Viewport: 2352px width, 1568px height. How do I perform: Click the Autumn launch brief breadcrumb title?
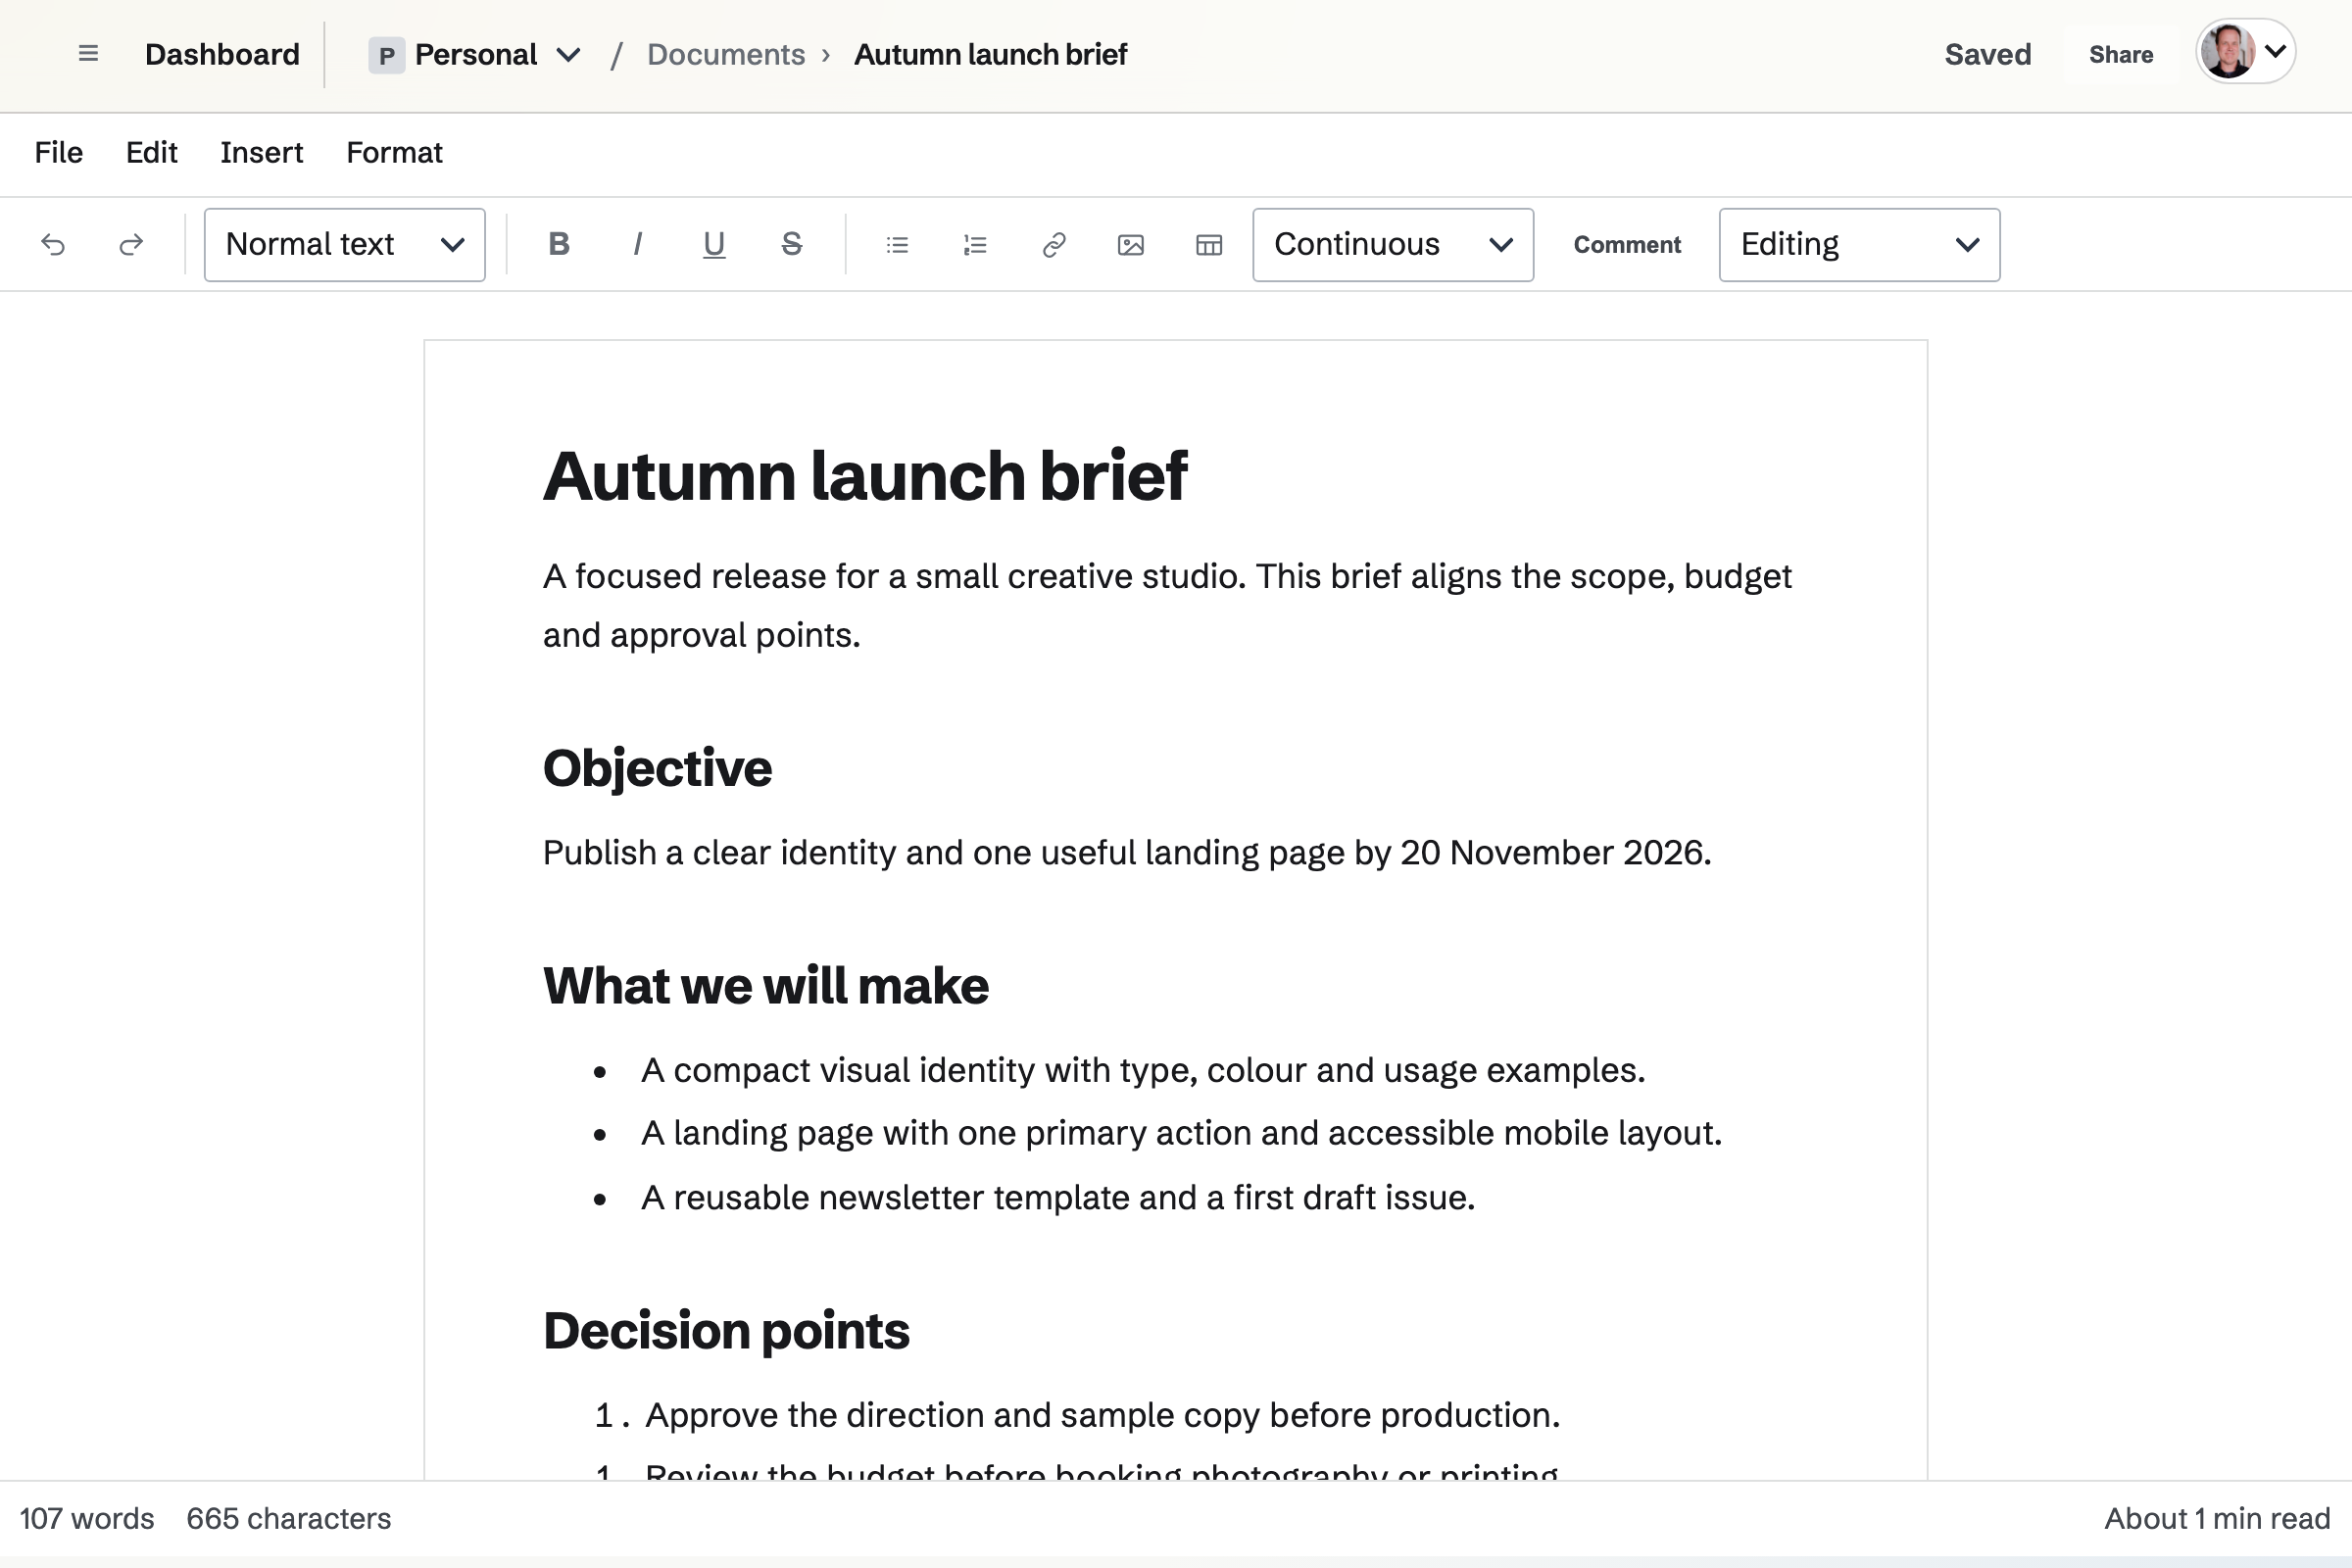tap(990, 54)
